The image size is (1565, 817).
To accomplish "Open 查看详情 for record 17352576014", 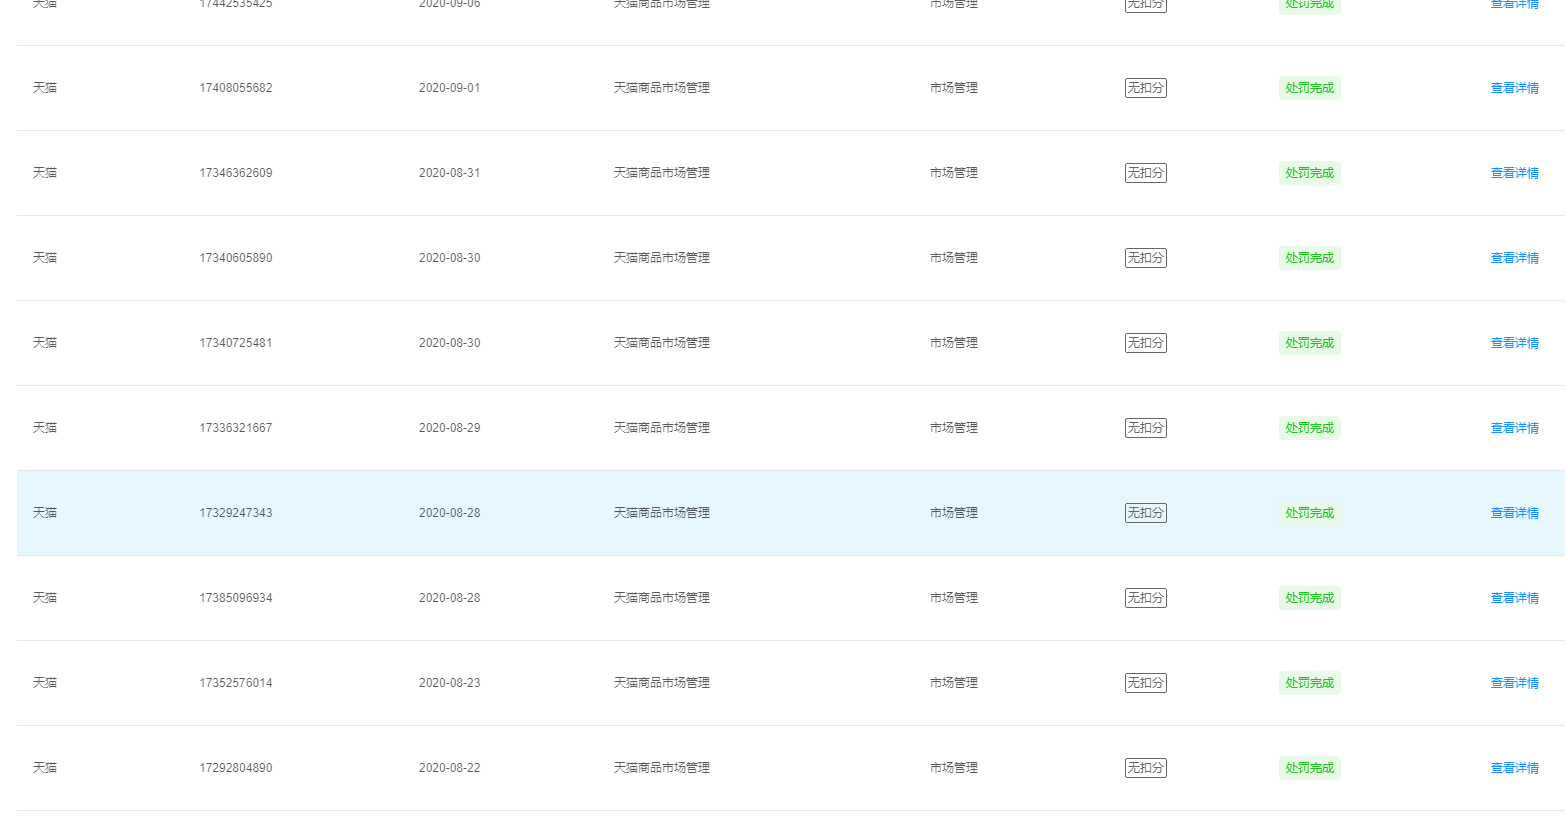I will tap(1514, 683).
